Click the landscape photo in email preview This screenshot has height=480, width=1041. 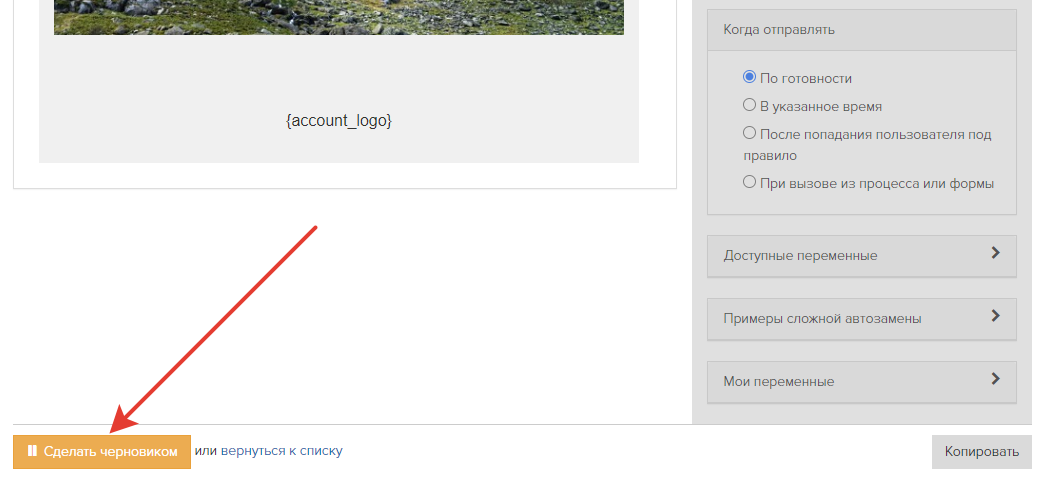[339, 17]
